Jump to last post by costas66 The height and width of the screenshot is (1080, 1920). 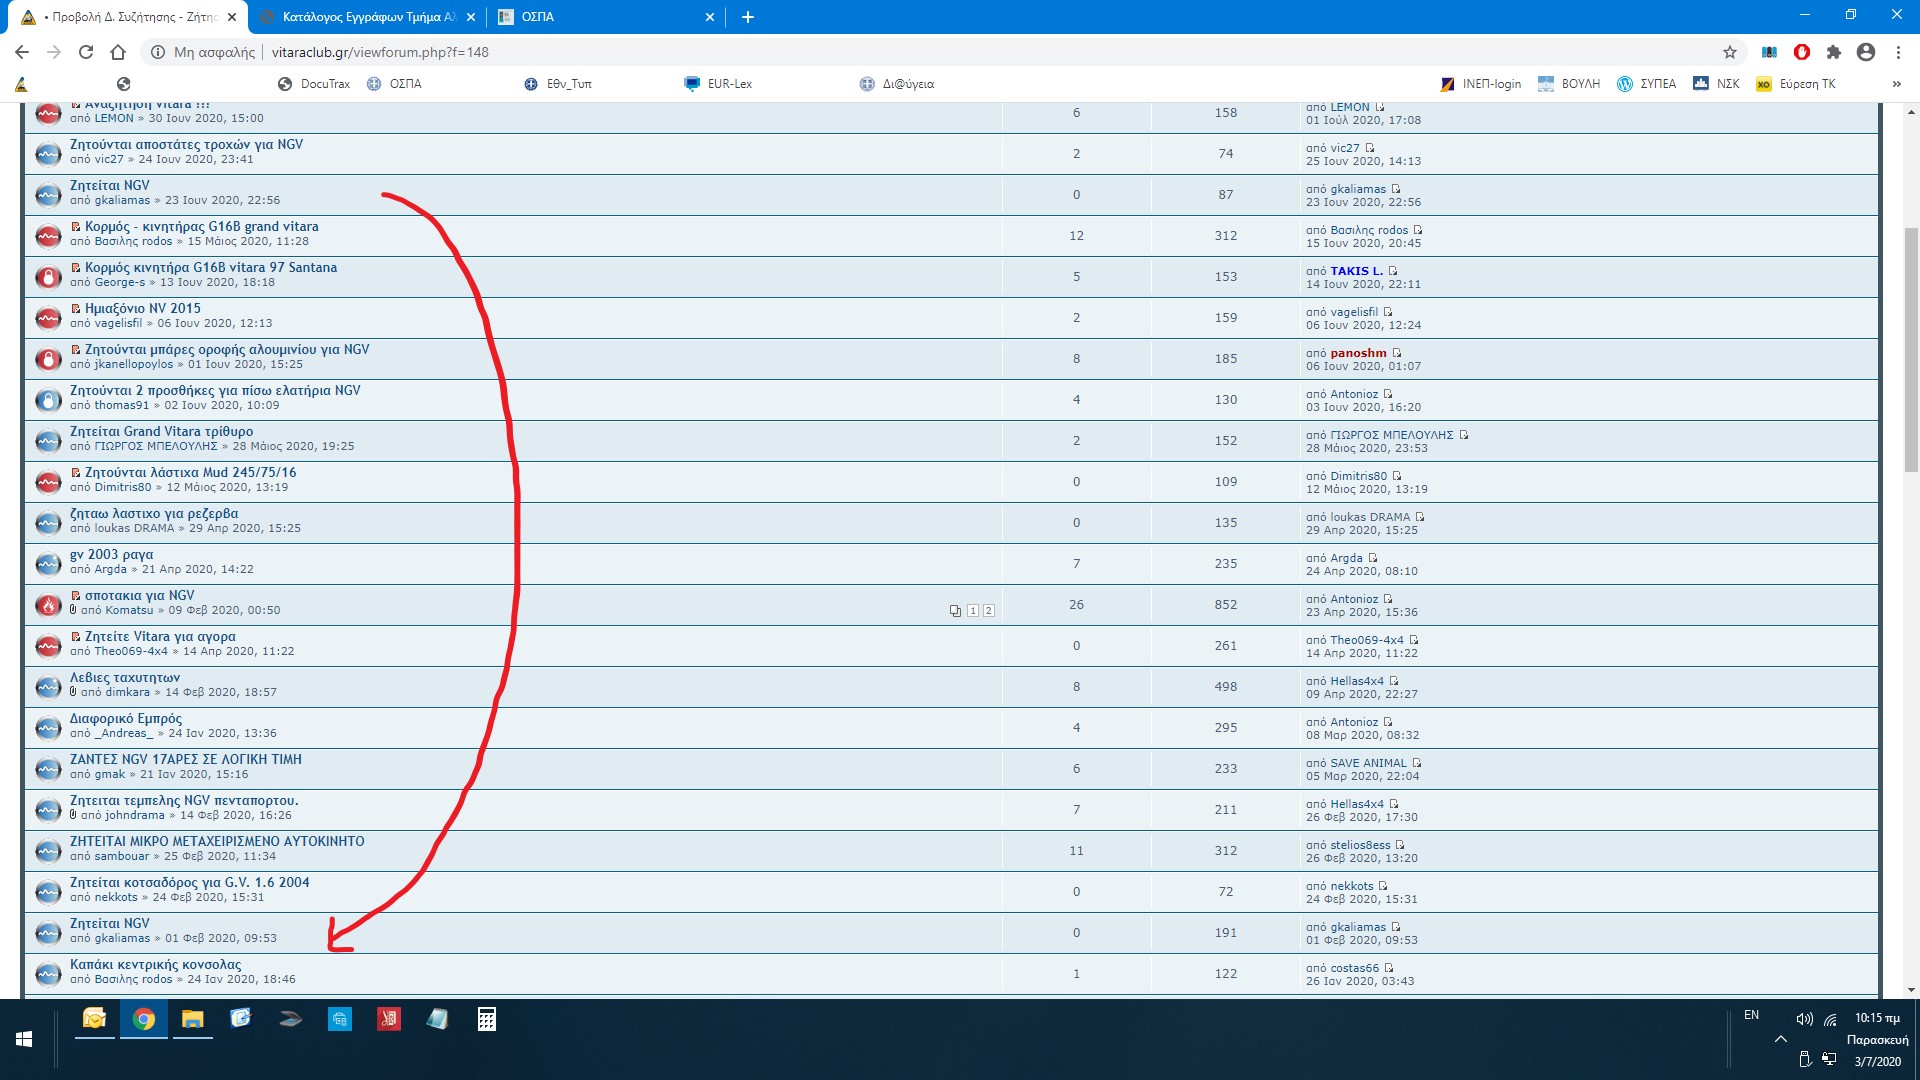tap(1388, 968)
